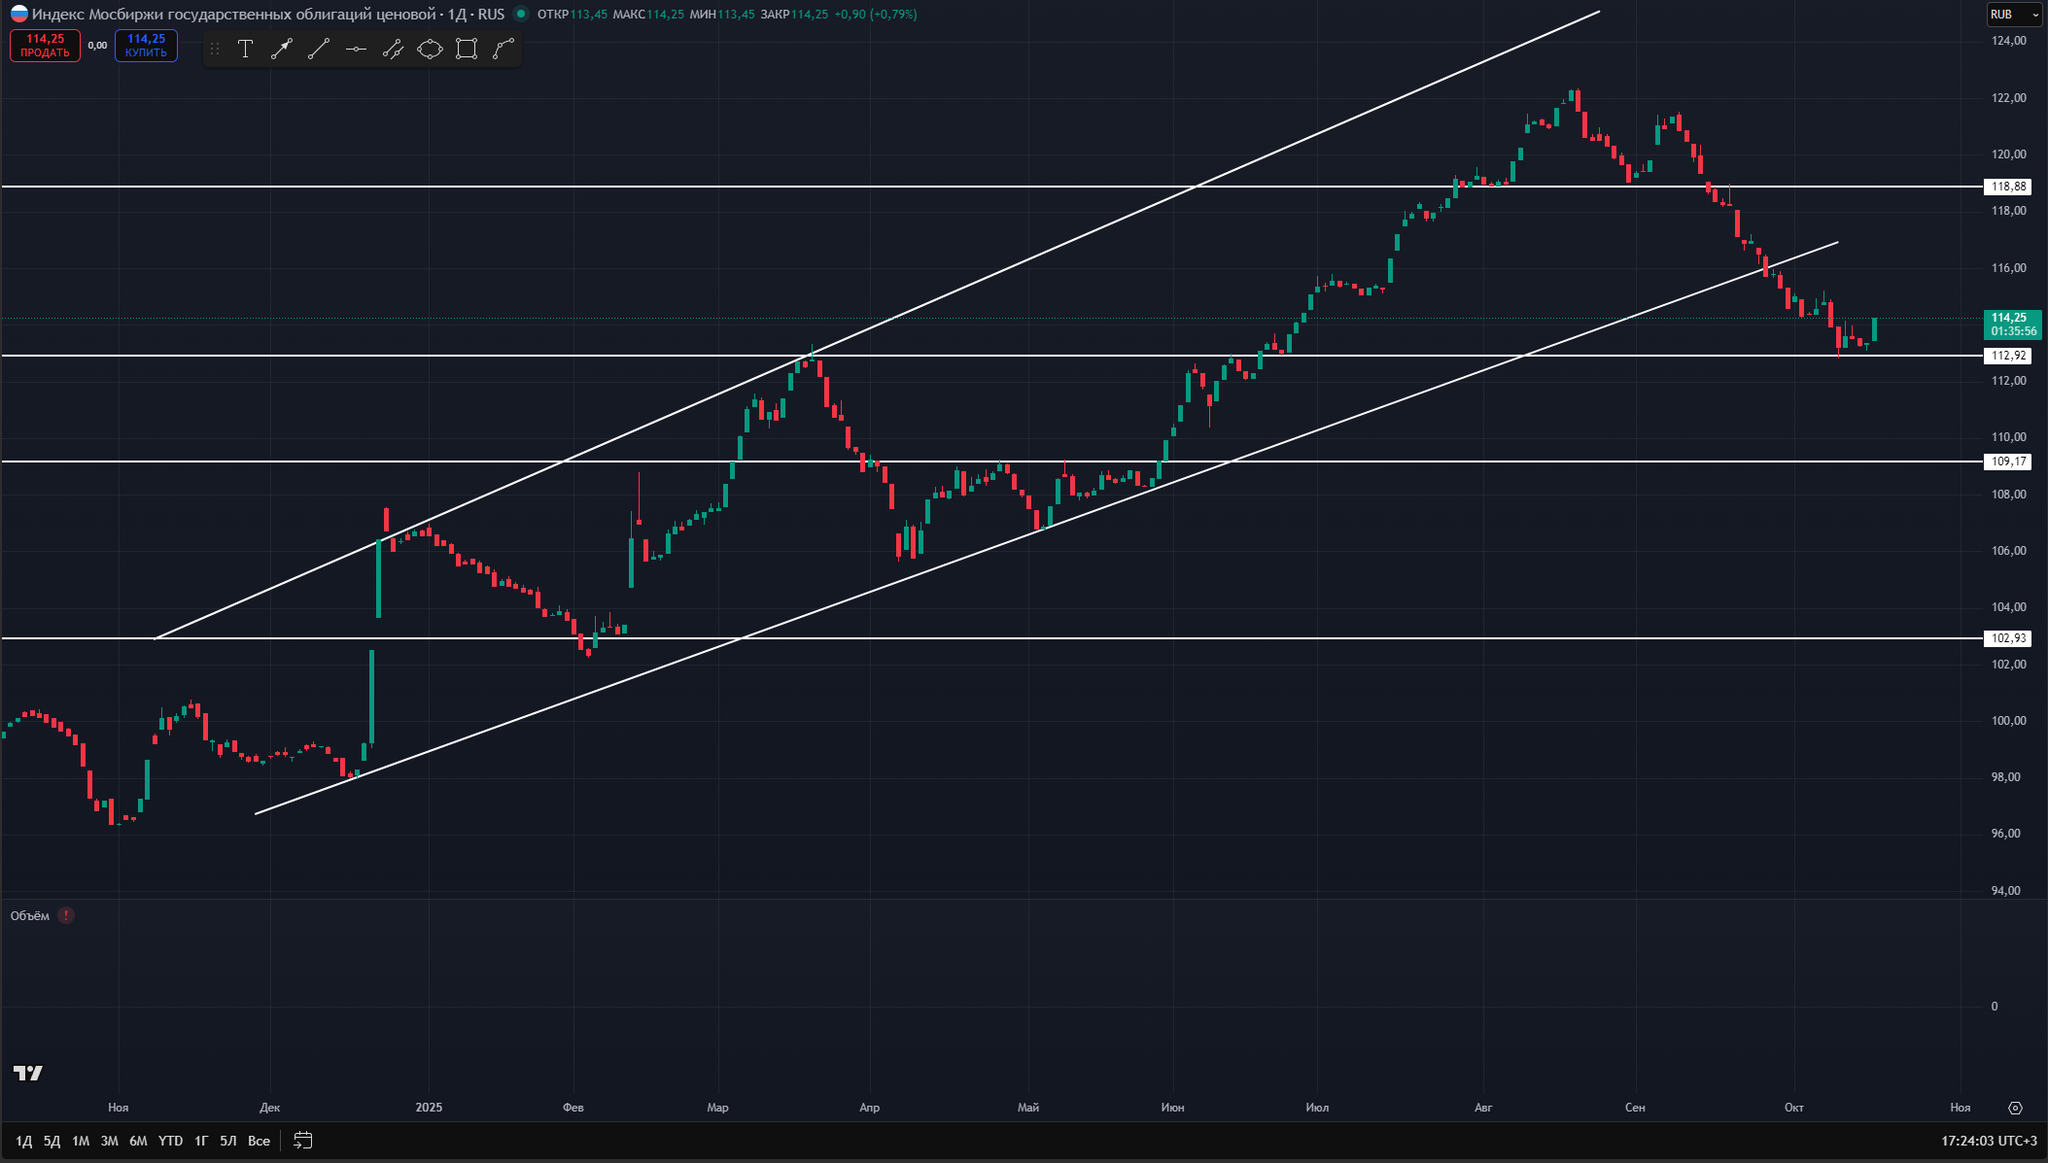Switch chart range to Все
Image resolution: width=2048 pixels, height=1163 pixels.
click(259, 1141)
